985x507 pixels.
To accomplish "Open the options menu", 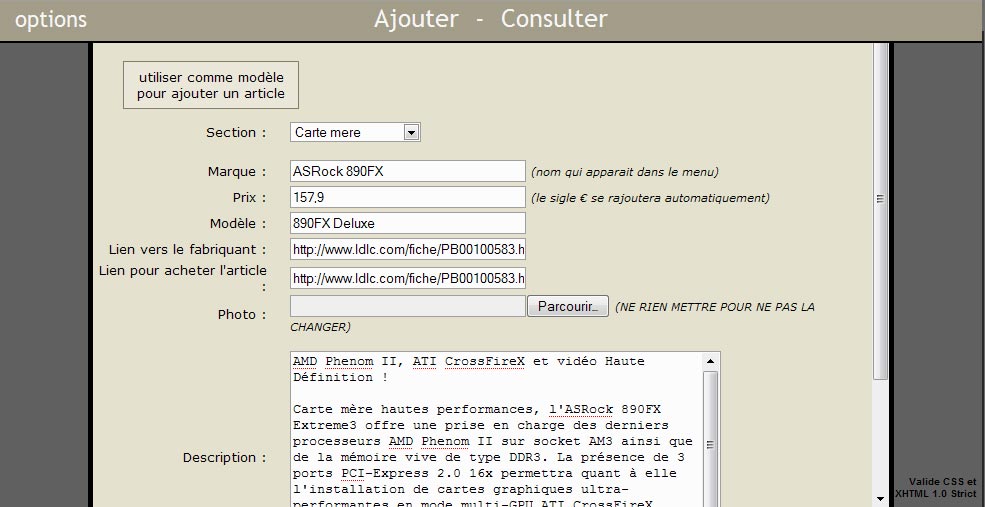I will coord(51,20).
